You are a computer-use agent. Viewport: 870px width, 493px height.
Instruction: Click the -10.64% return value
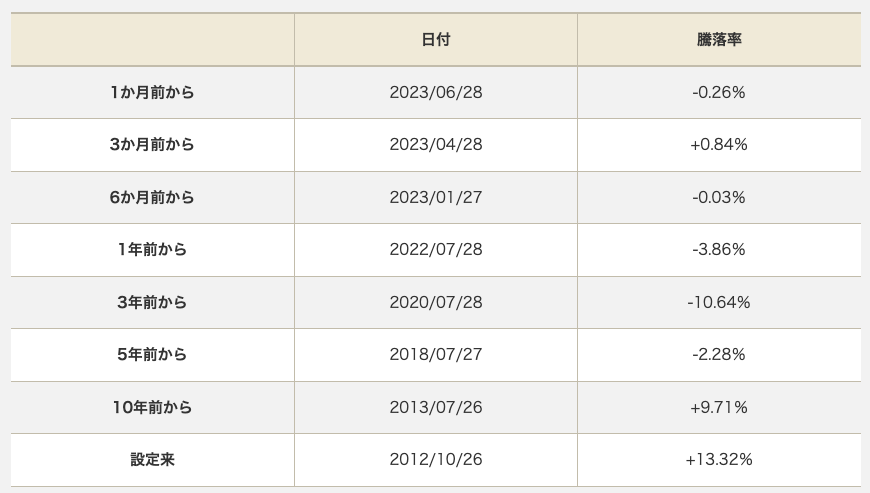[719, 302]
